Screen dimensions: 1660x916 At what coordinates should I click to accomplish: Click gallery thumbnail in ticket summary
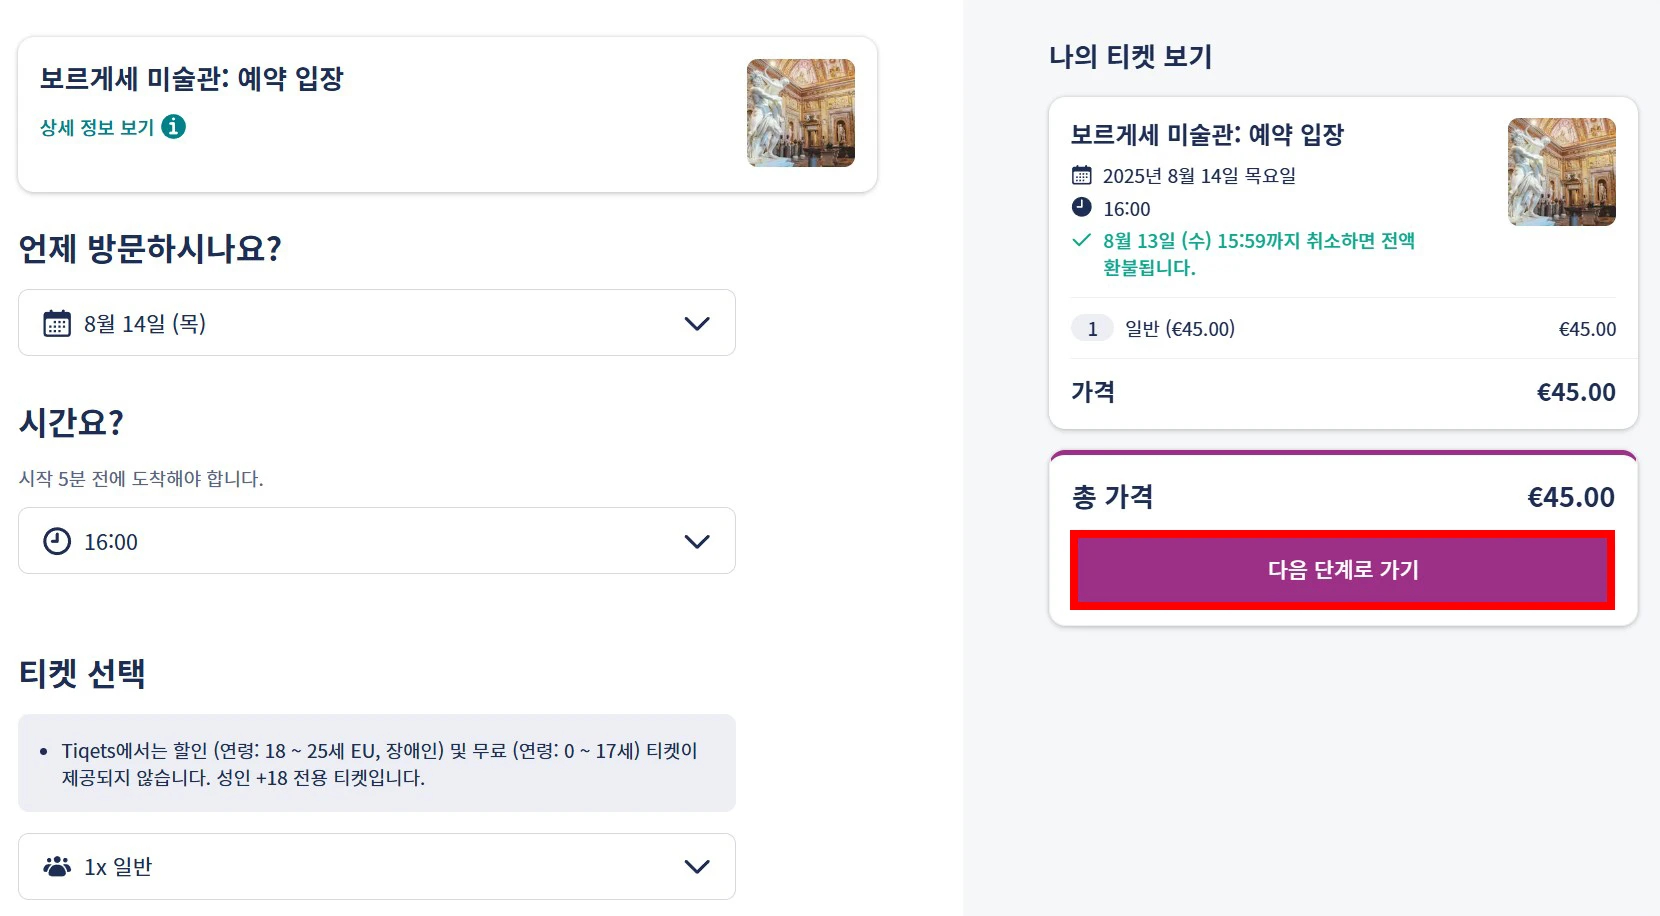coord(1561,172)
